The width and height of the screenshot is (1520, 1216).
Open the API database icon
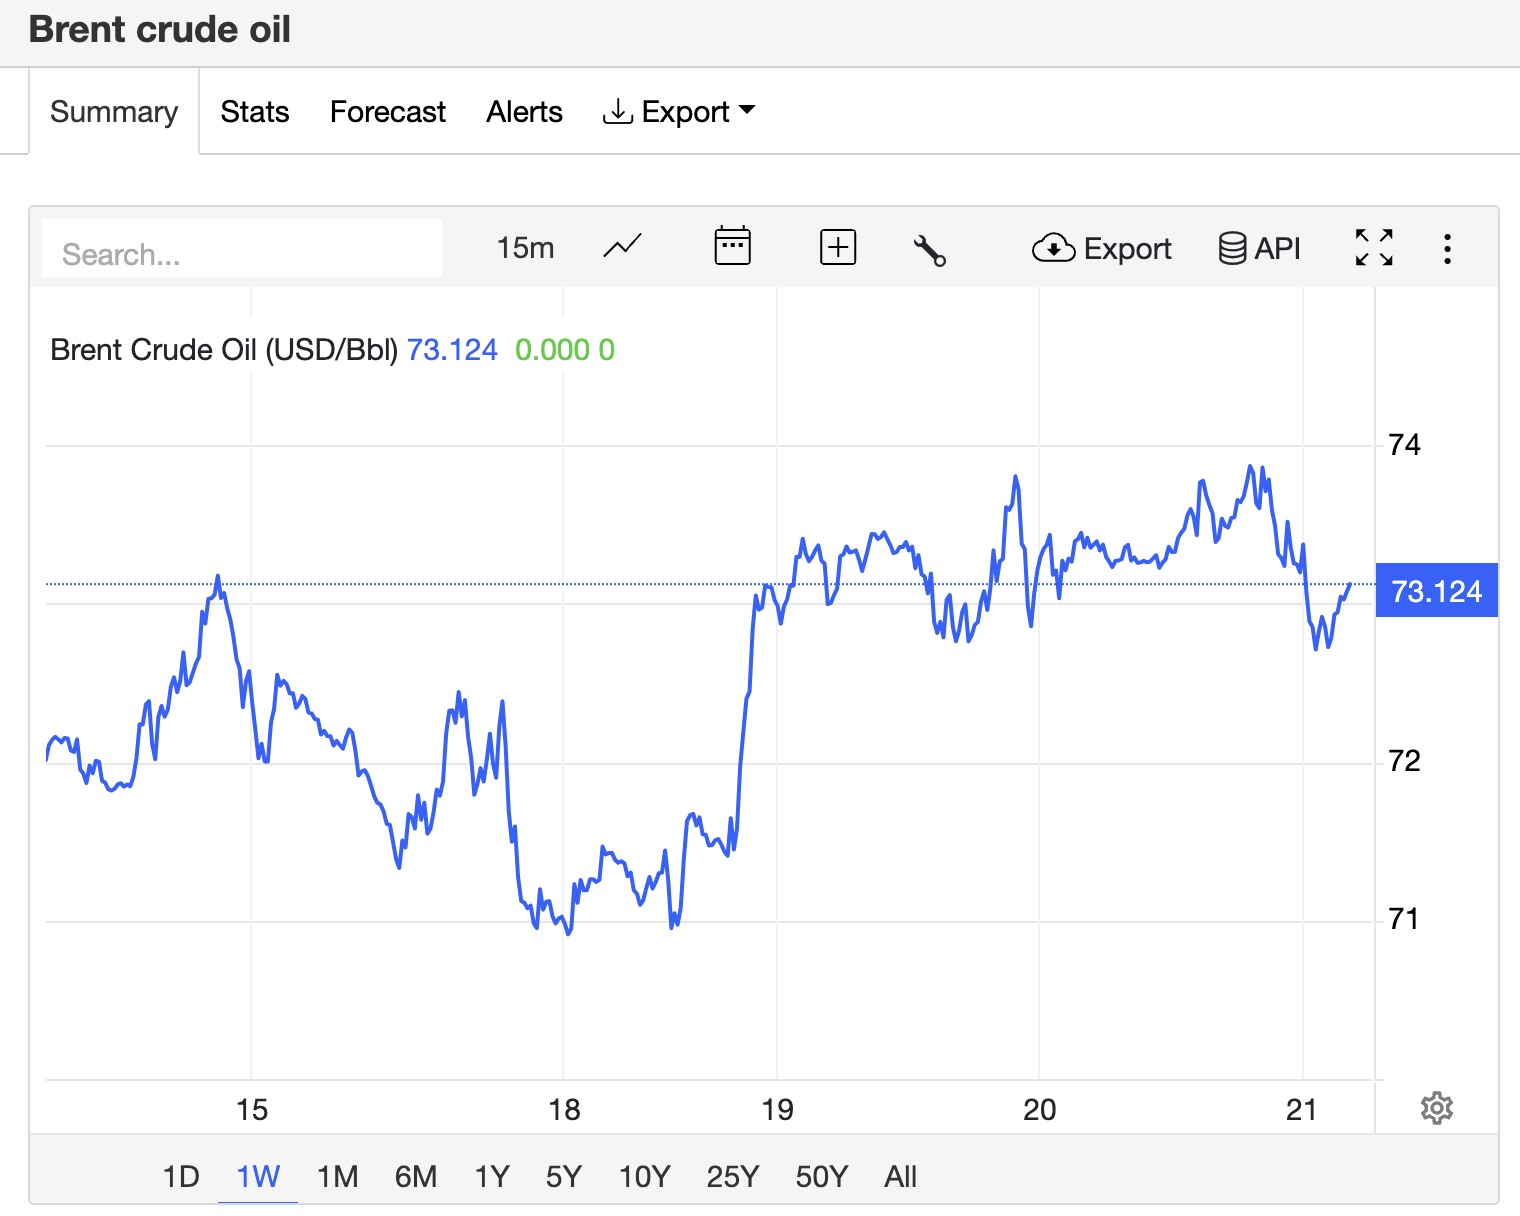click(1260, 248)
